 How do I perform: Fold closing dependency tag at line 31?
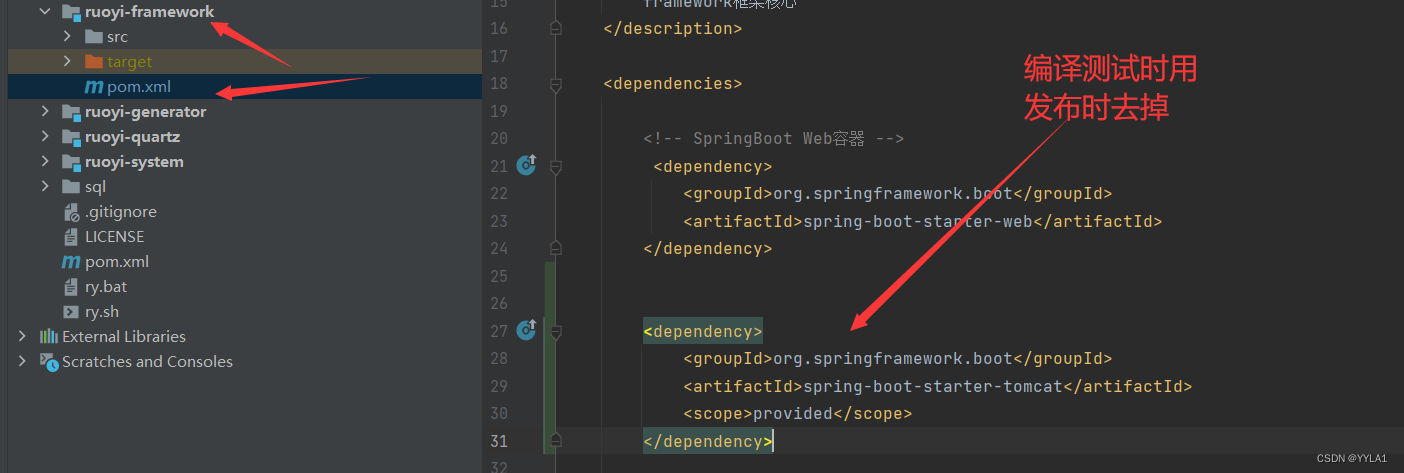click(x=556, y=441)
